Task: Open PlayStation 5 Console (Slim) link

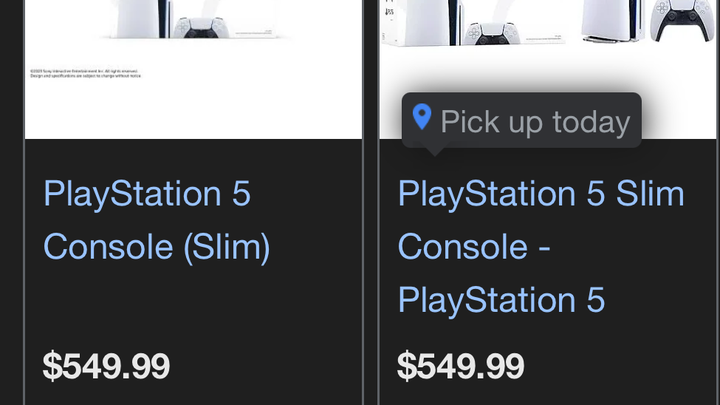Action: click(156, 220)
